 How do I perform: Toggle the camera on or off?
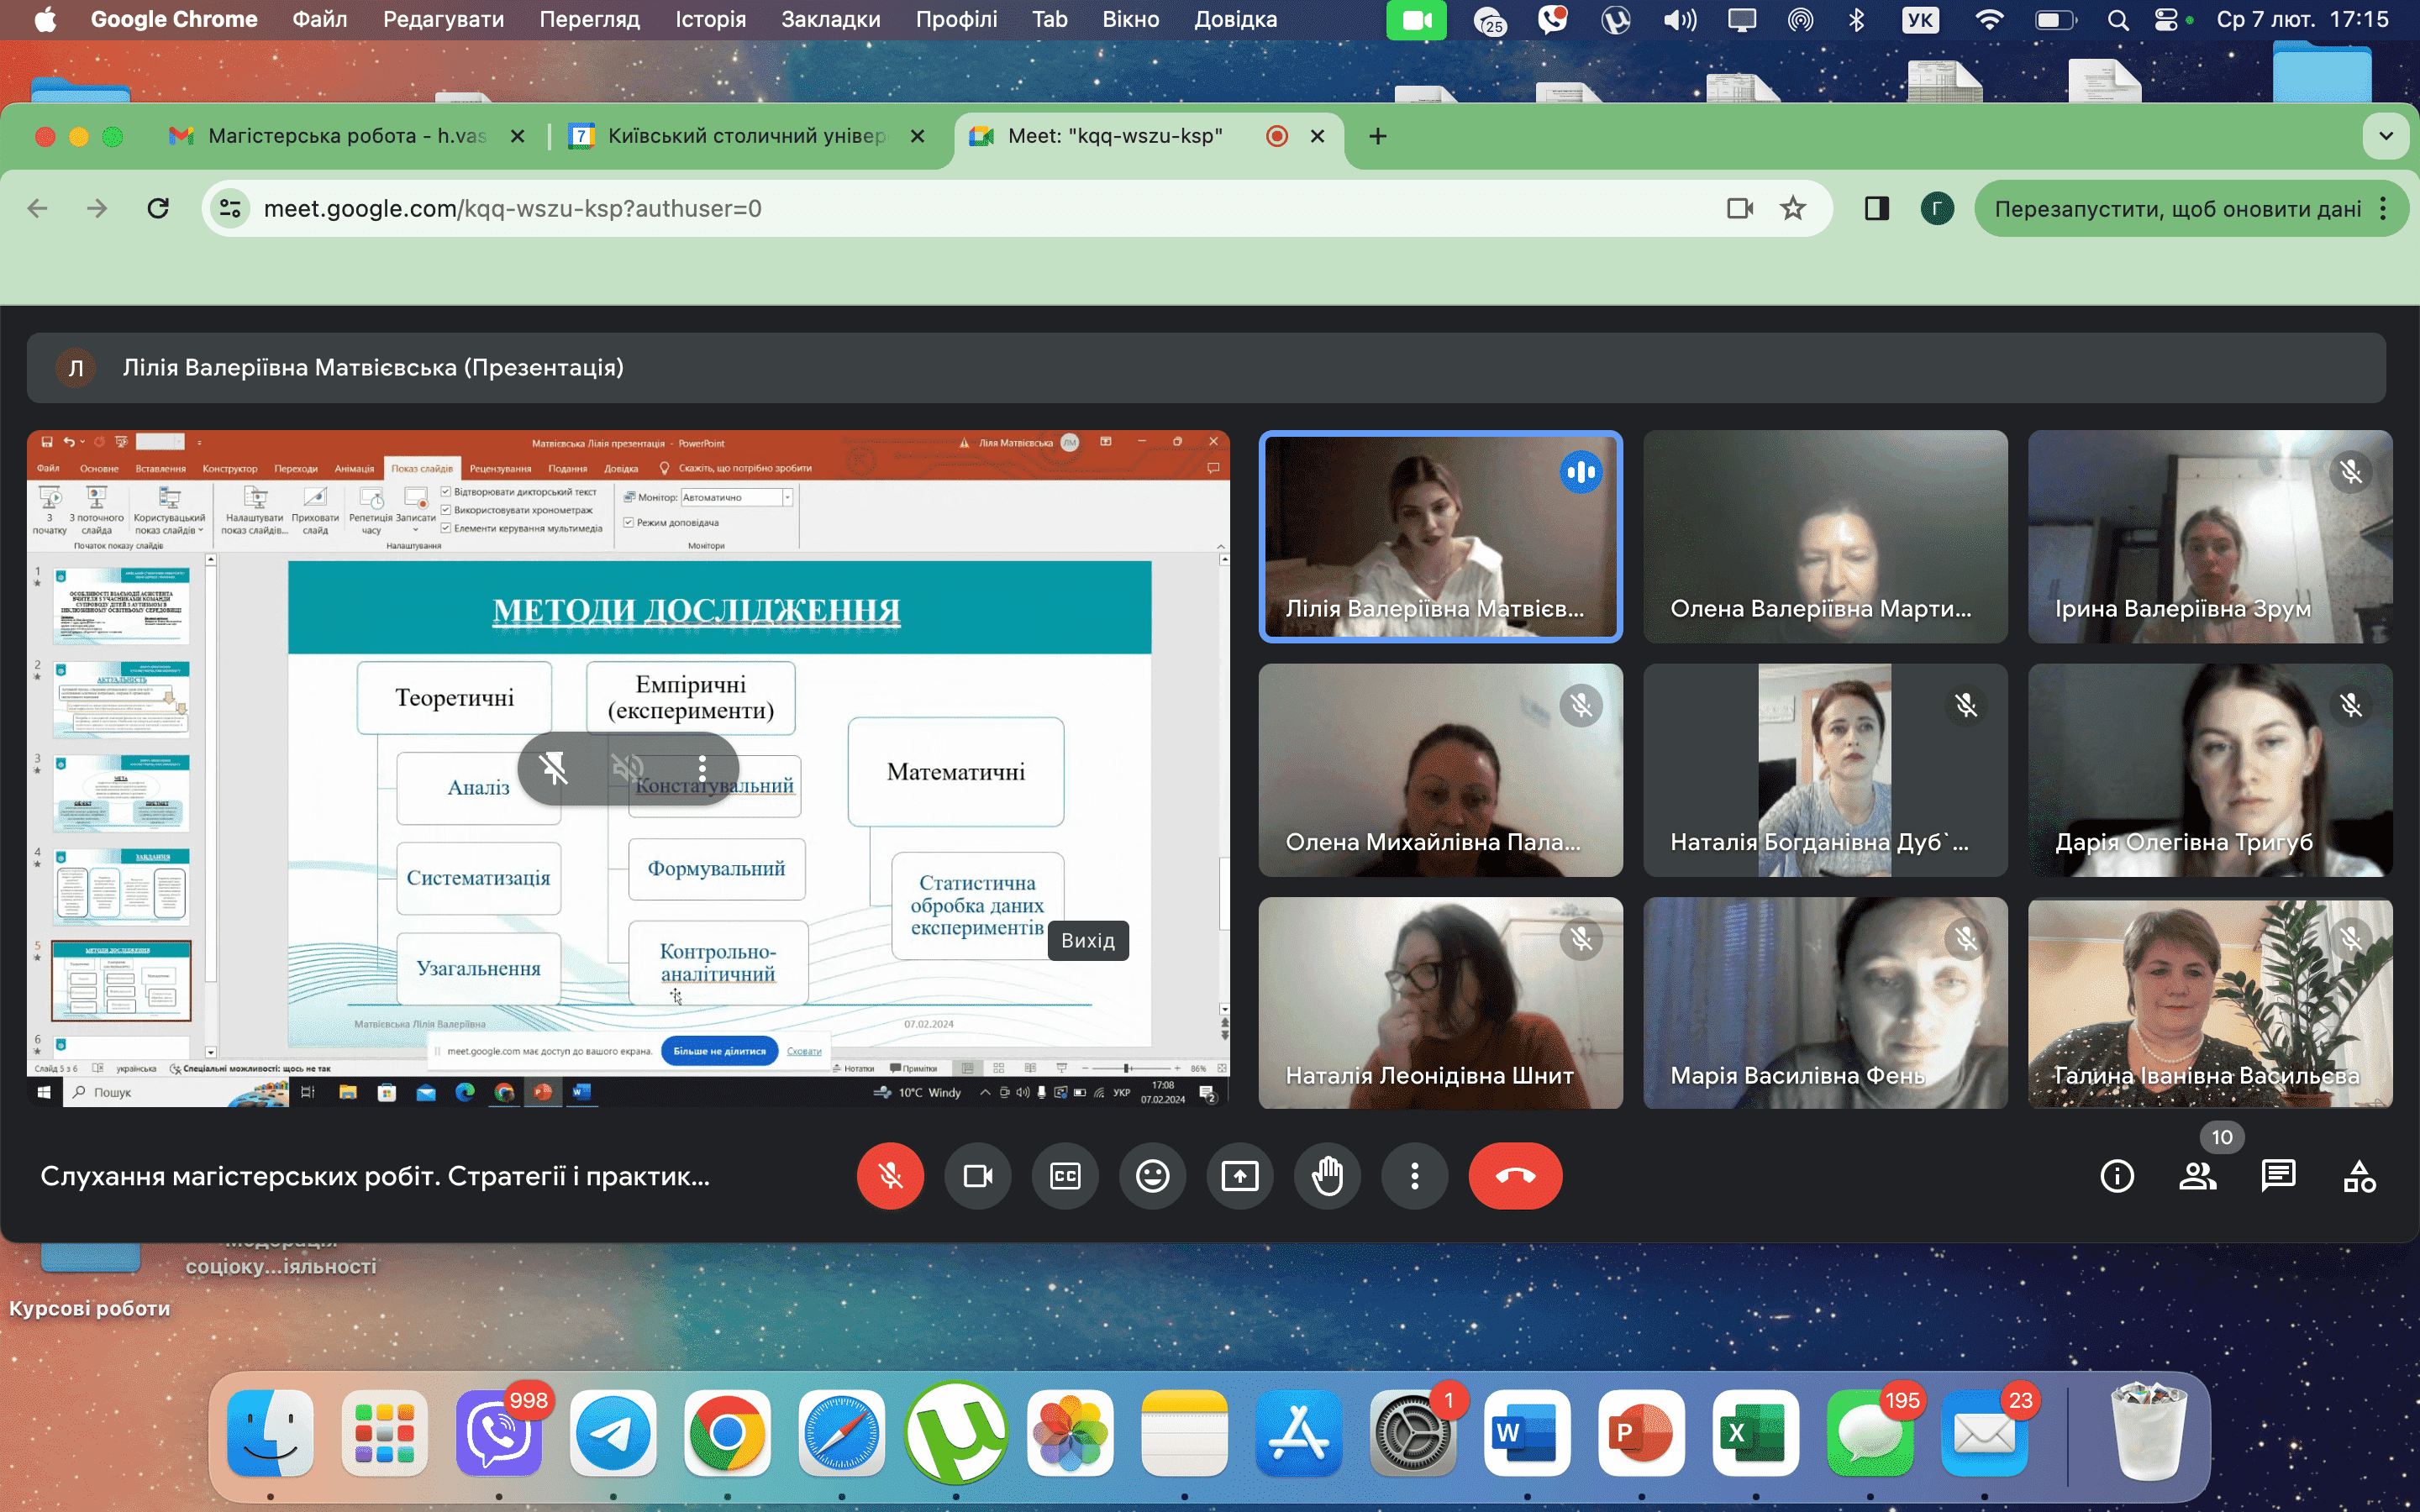click(x=977, y=1176)
